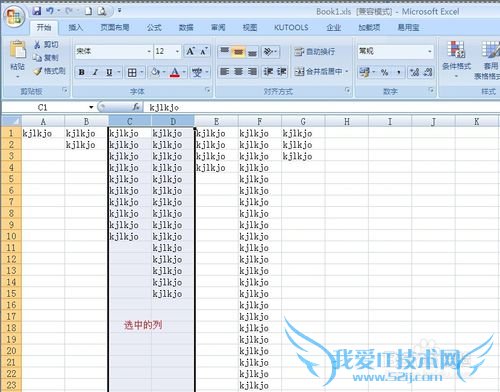
Task: Toggle bold formatting
Action: (82, 72)
